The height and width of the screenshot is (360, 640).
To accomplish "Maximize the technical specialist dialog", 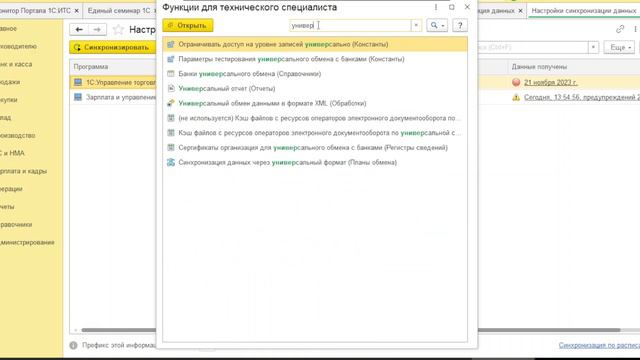I will click(451, 7).
